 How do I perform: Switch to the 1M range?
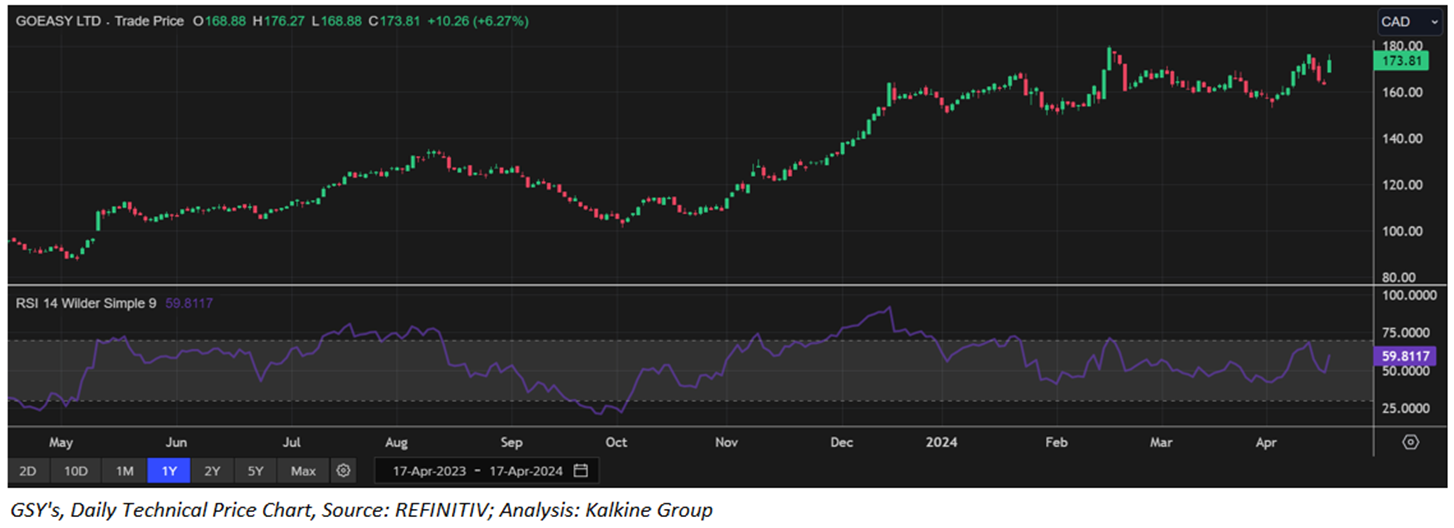pos(124,470)
